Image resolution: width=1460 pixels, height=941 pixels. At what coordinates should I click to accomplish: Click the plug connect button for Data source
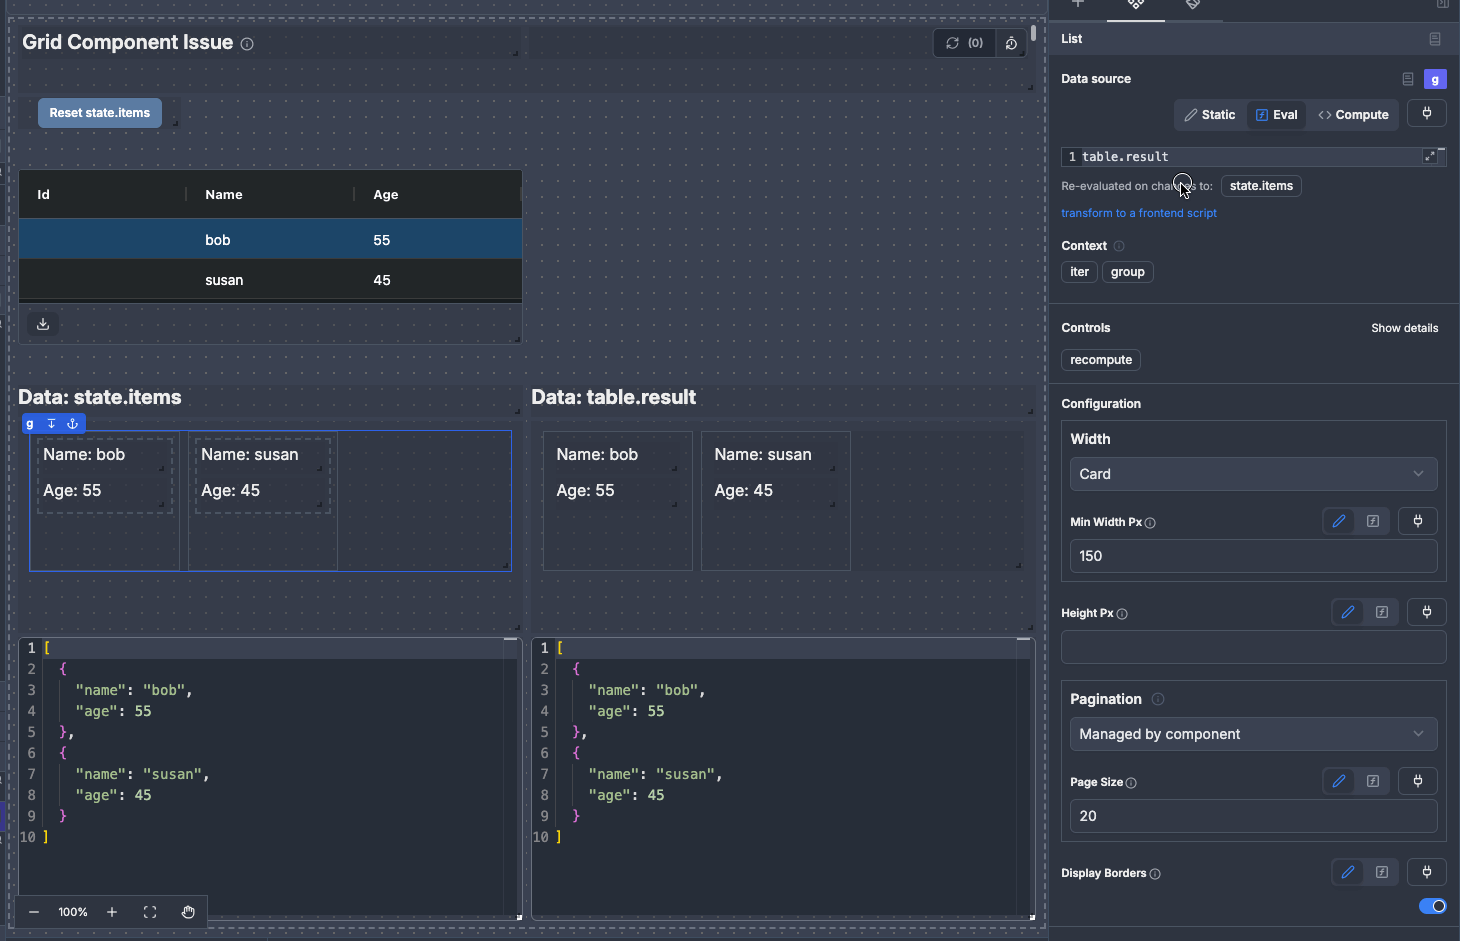(1427, 114)
